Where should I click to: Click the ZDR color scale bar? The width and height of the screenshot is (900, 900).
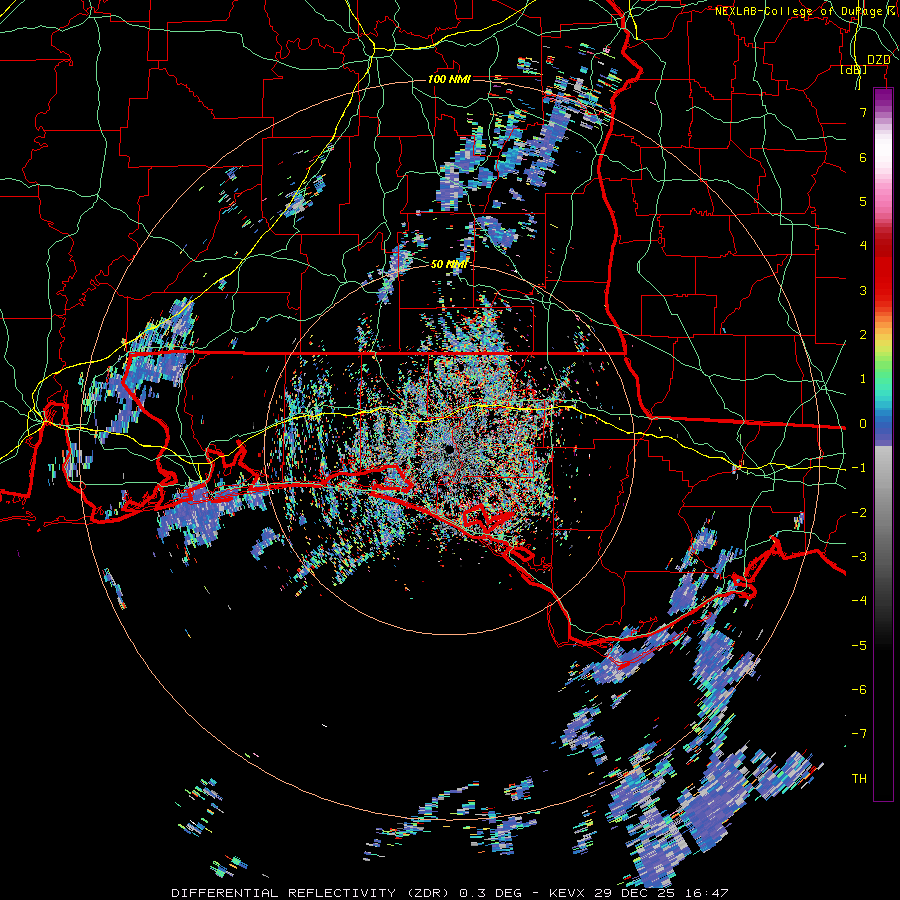point(883,444)
